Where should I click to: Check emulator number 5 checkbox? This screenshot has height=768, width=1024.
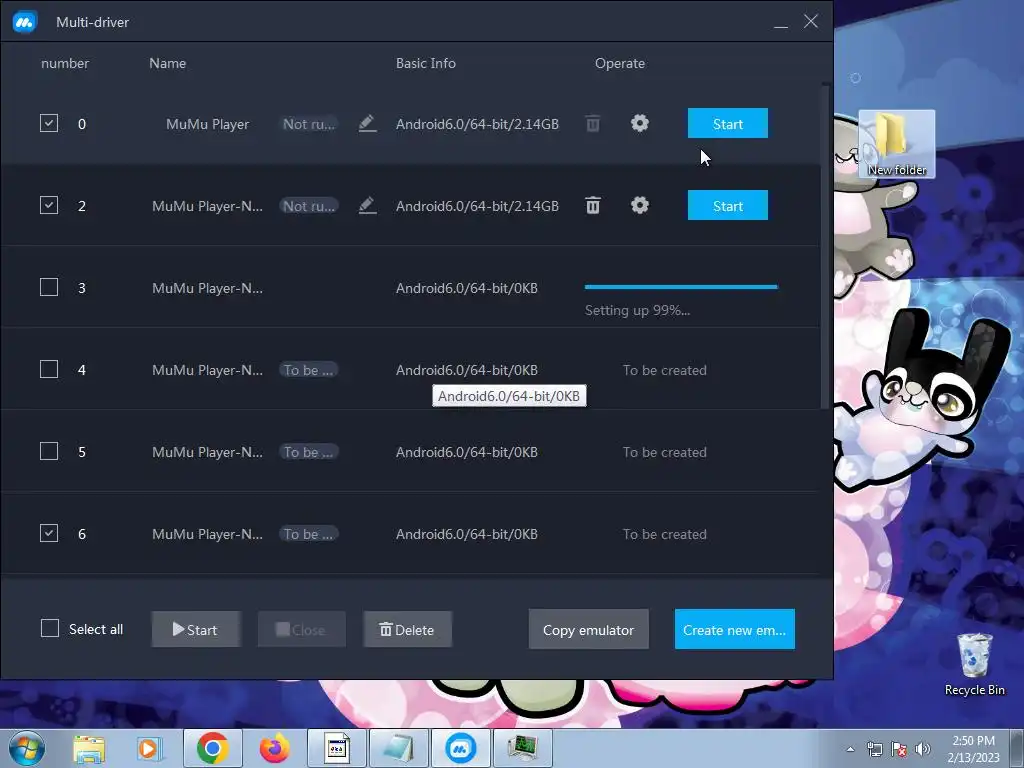point(49,451)
